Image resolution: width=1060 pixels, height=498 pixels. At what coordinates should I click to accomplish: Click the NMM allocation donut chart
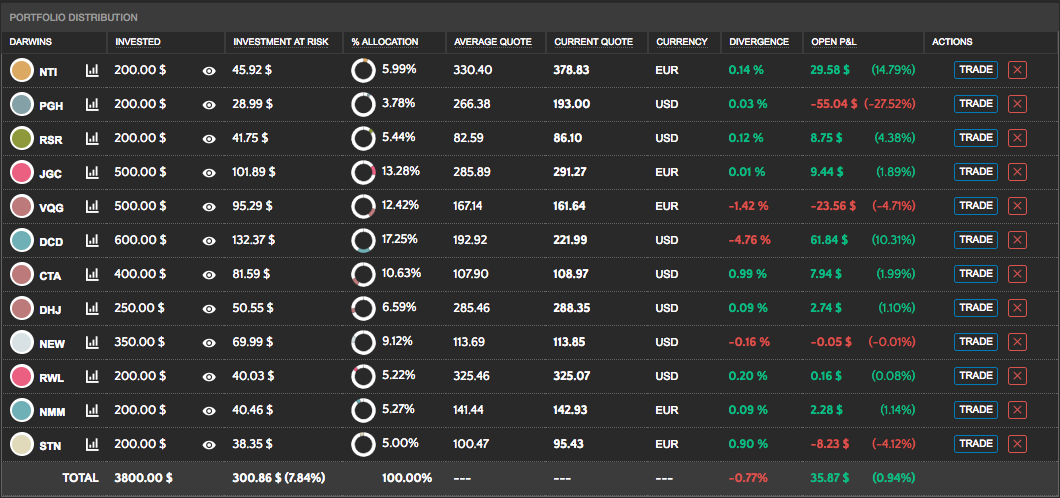coord(363,410)
